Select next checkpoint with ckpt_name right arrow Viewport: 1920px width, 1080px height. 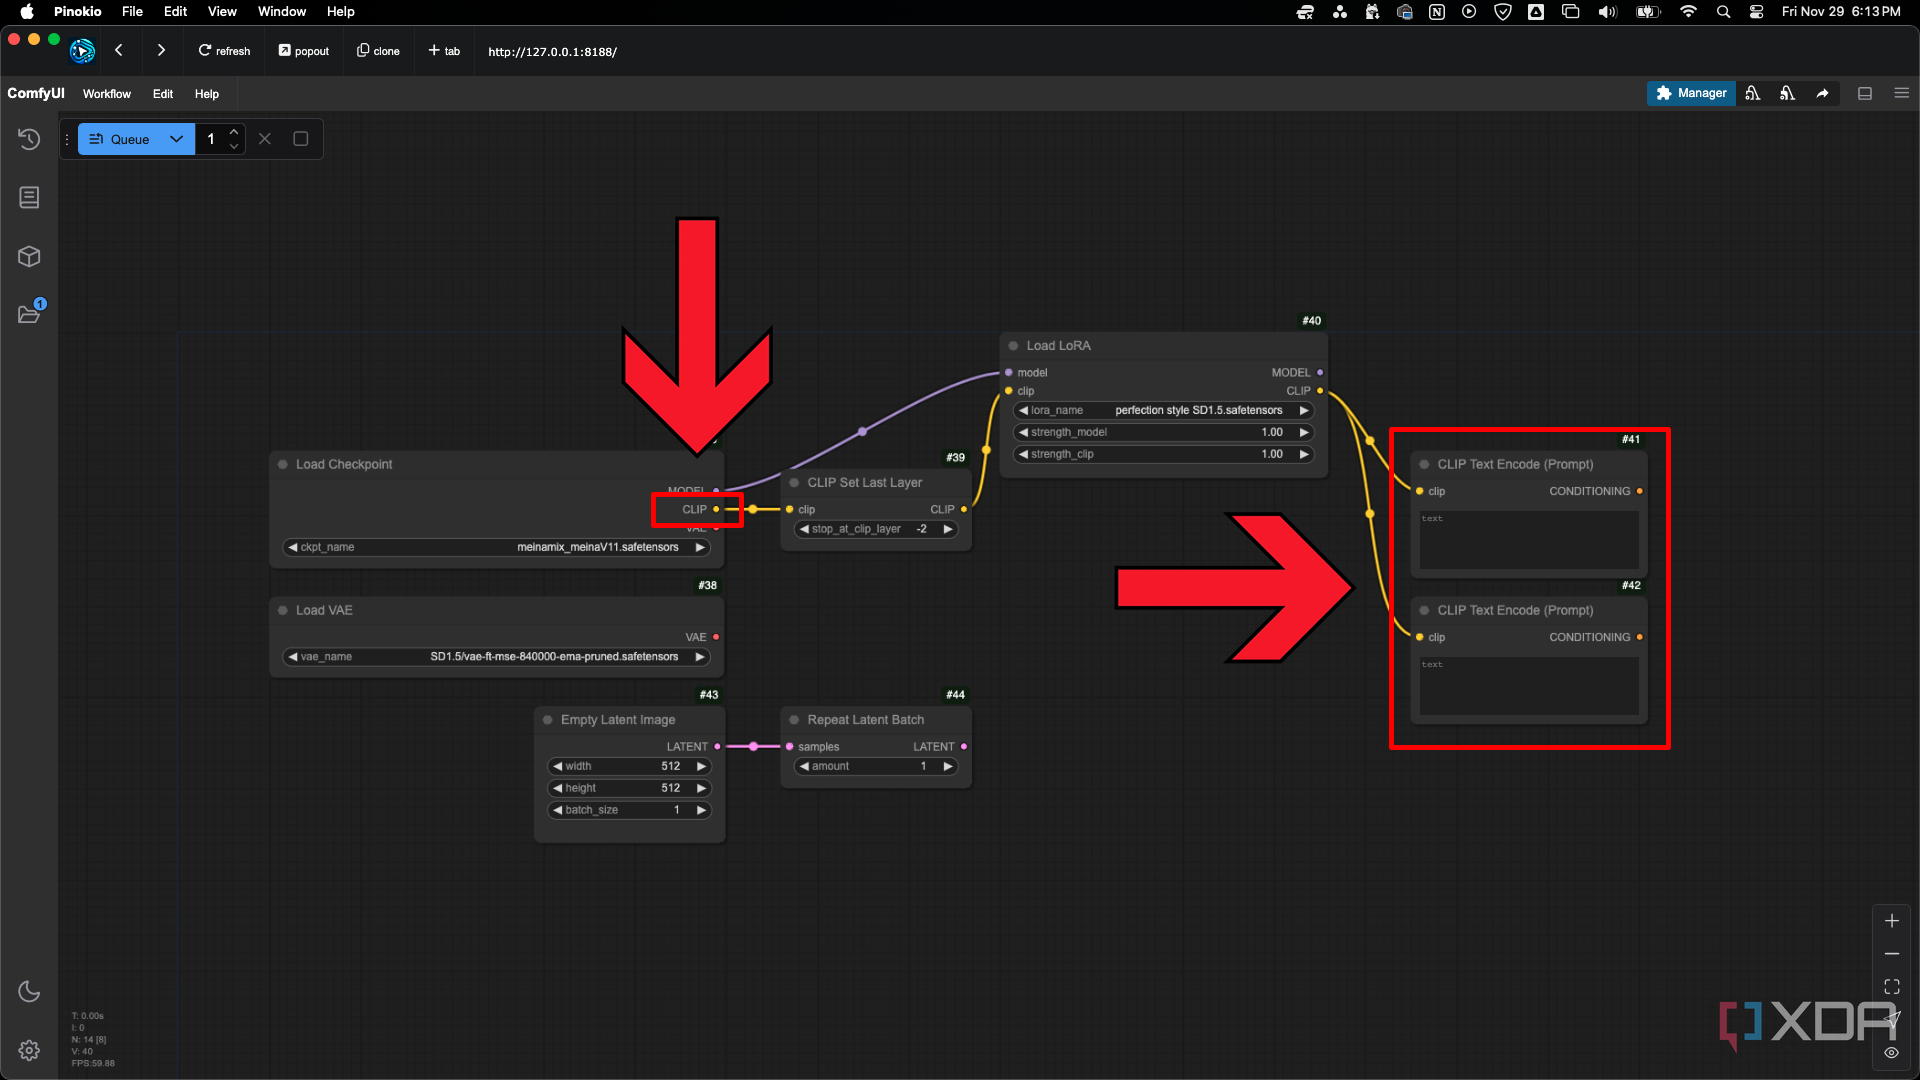click(700, 548)
